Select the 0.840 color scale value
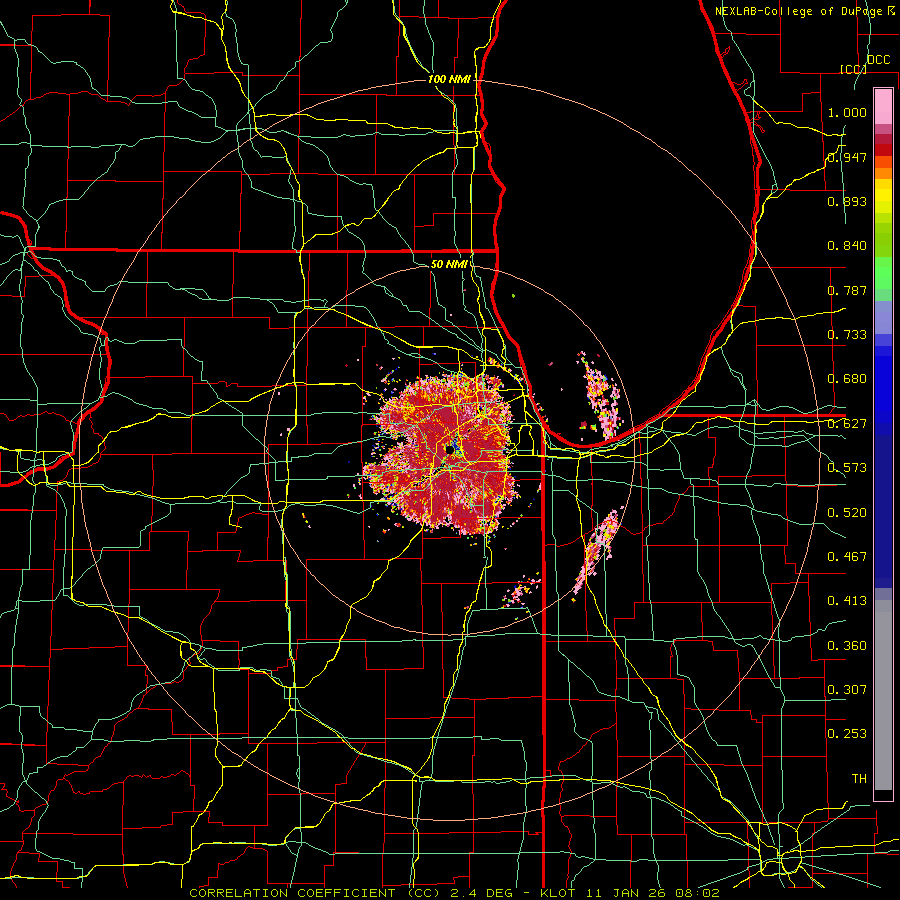The width and height of the screenshot is (900, 900). (x=847, y=246)
